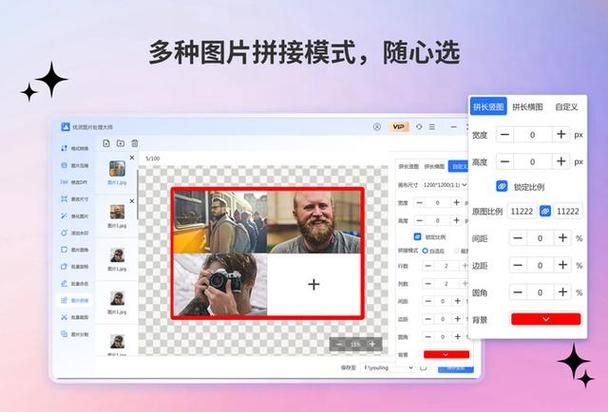
Task: Select the bearded man thumbnail in the image list
Action: coord(117,212)
